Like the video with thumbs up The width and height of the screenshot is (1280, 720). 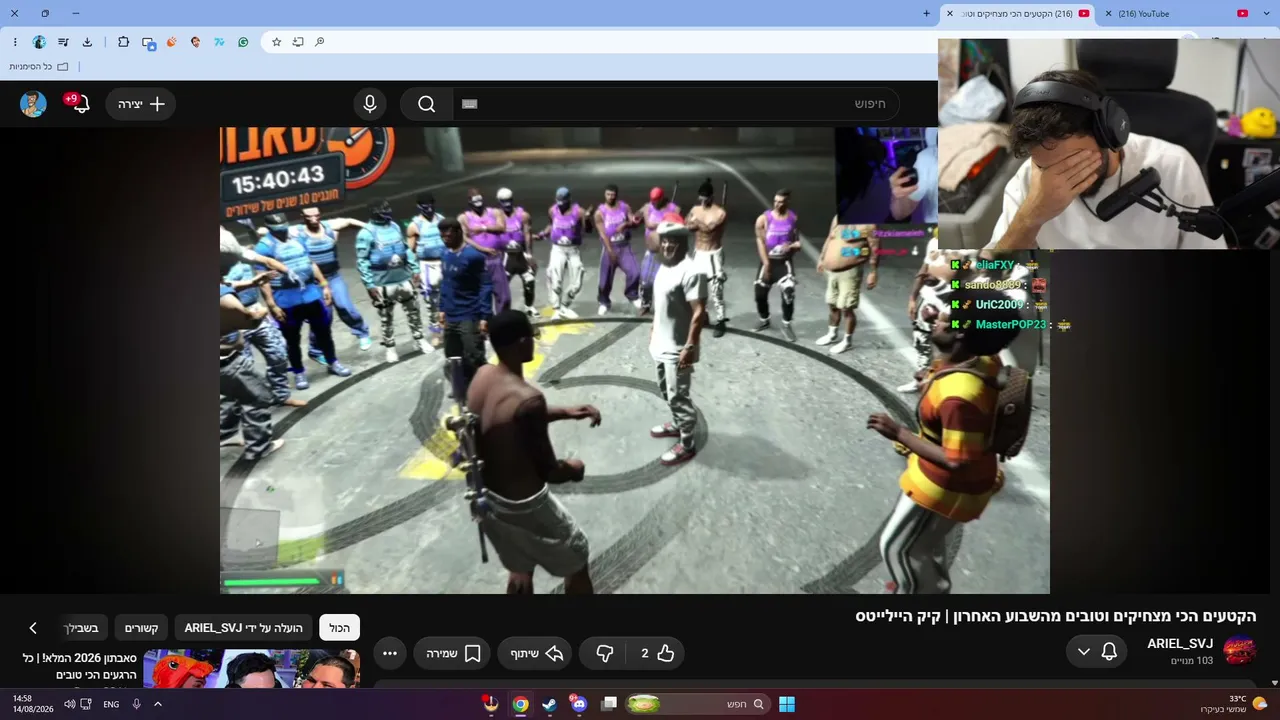(x=656, y=653)
